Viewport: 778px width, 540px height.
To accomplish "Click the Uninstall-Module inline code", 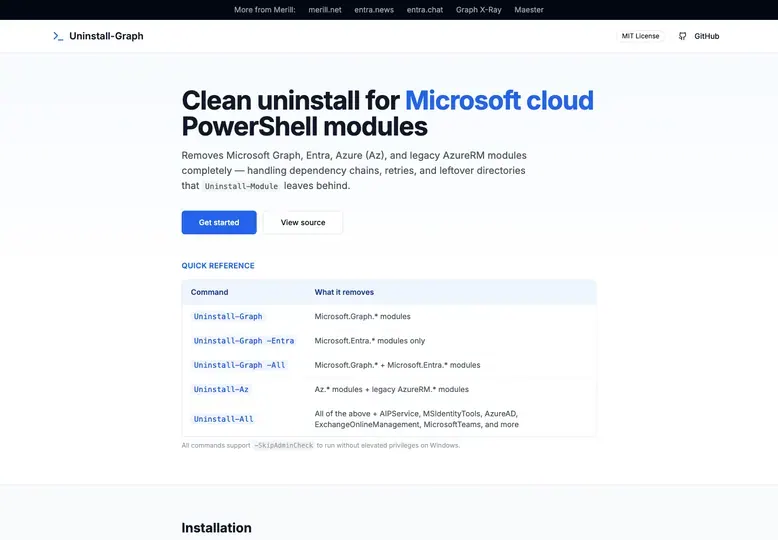I will pos(241,186).
